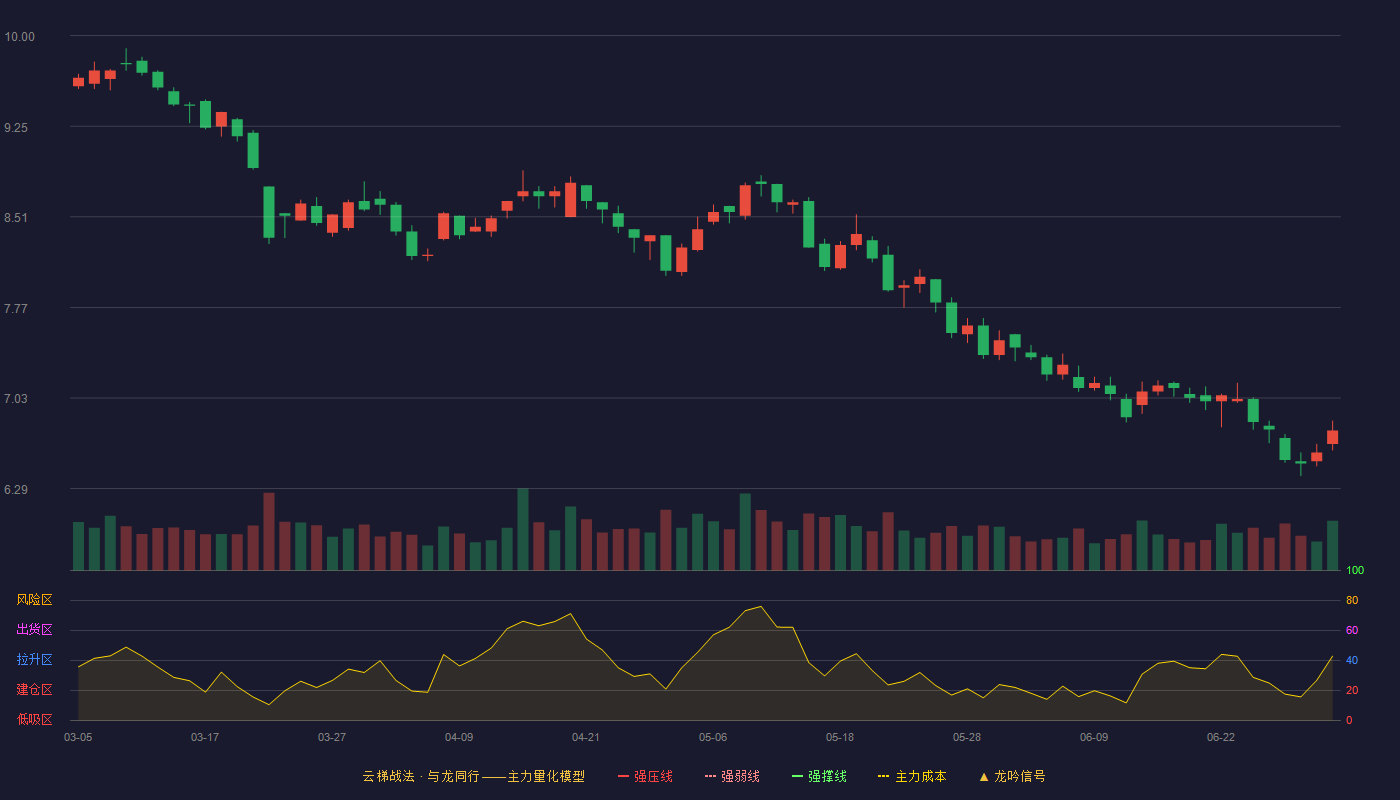The image size is (1400, 800).
Task: Toggle the 强撑线 legend item
Action: (x=819, y=776)
